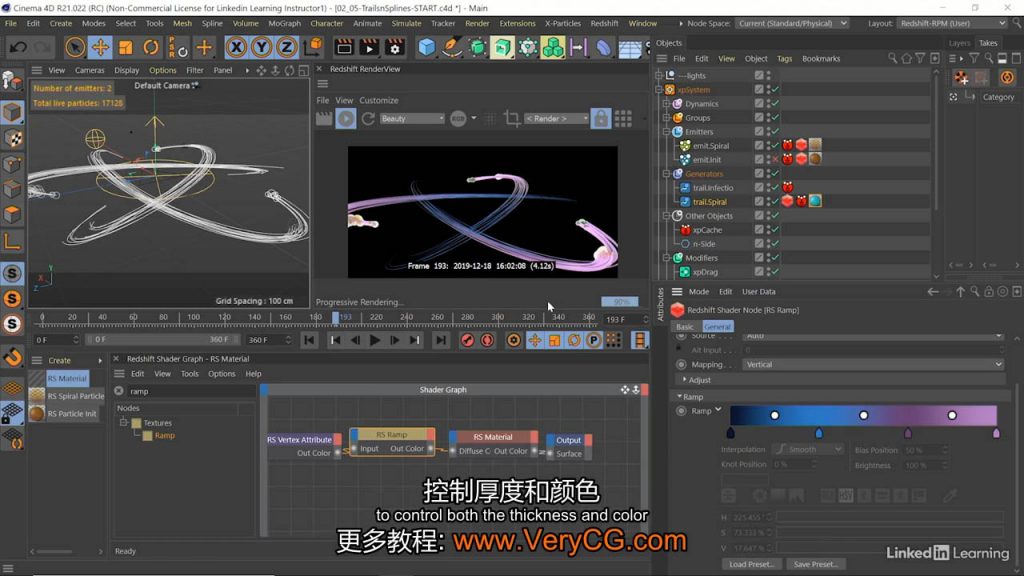
Task: Toggle Autokeying button
Action: point(487,340)
